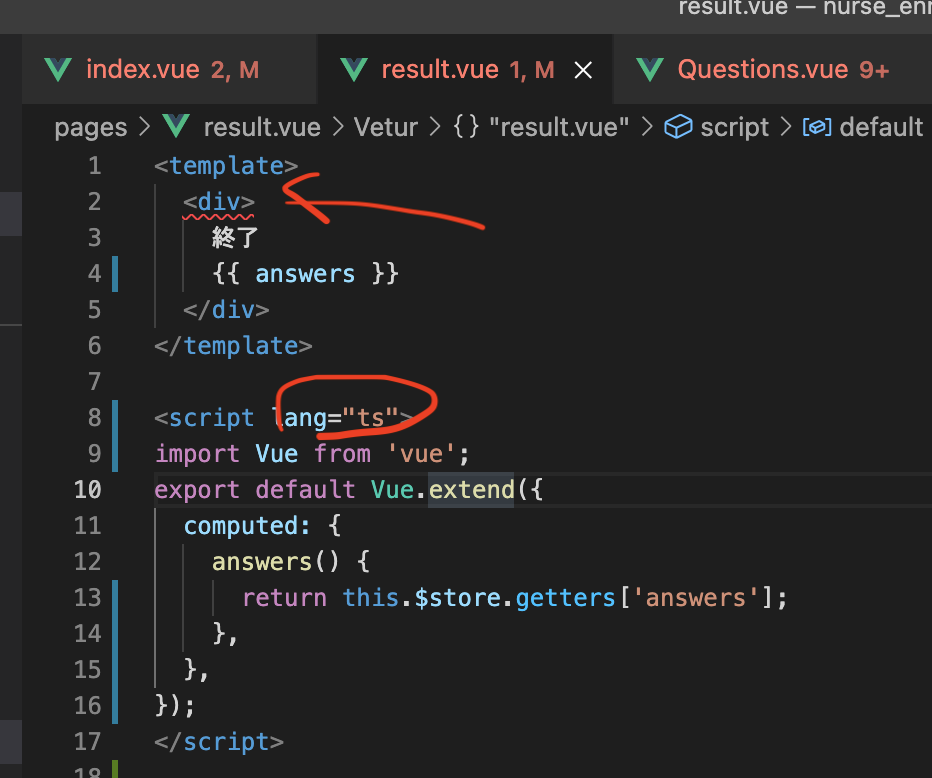932x778 pixels.
Task: Open the pages breadcrumb folder
Action: (x=91, y=127)
